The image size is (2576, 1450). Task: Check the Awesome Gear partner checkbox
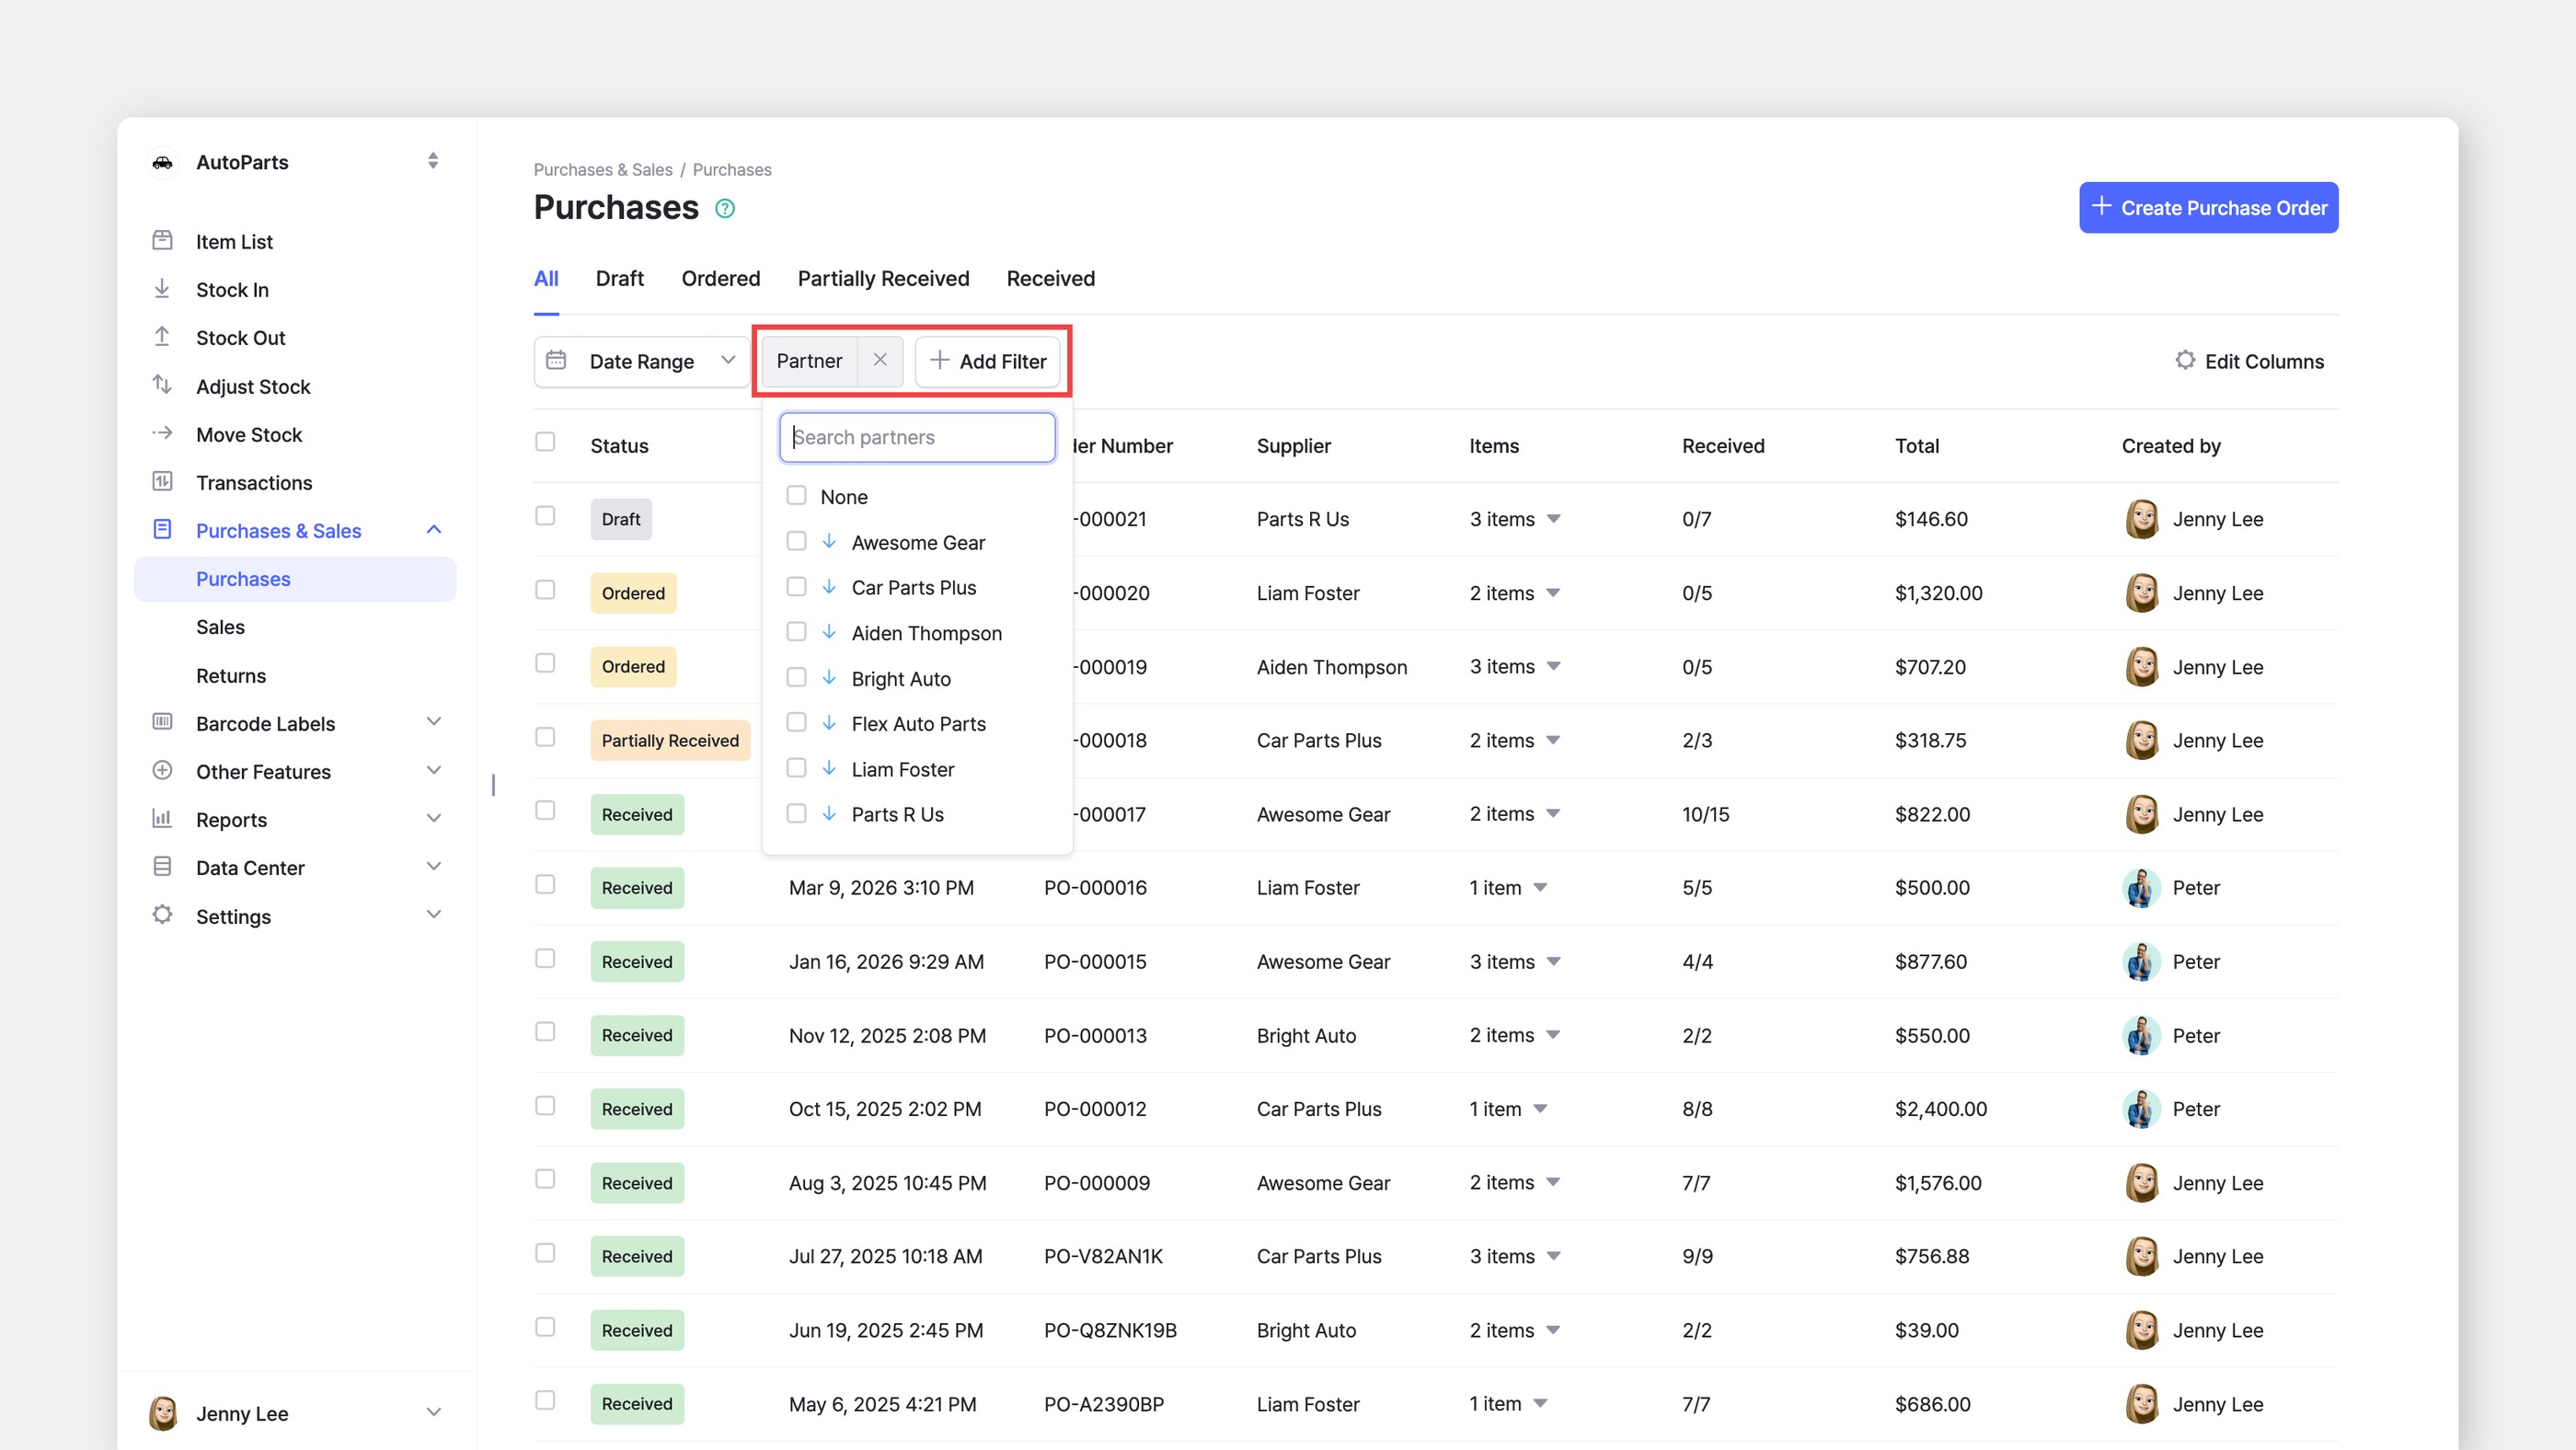point(796,541)
